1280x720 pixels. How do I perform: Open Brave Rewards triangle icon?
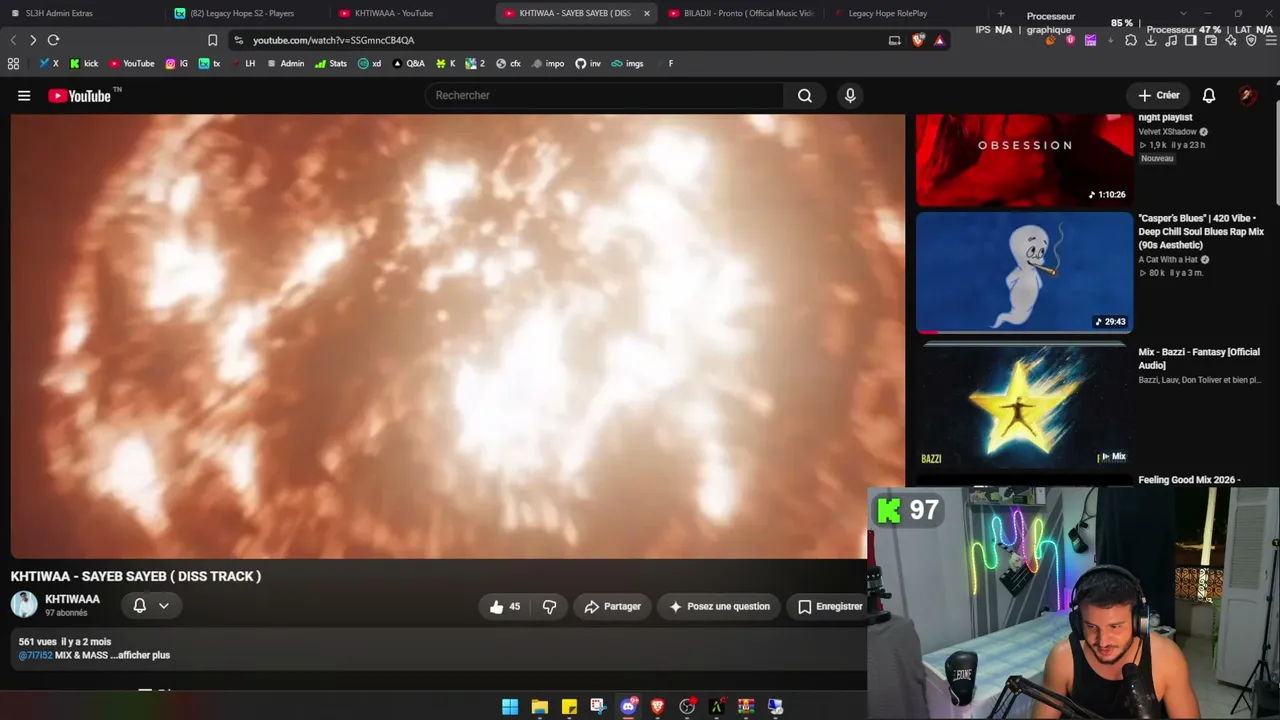(939, 40)
